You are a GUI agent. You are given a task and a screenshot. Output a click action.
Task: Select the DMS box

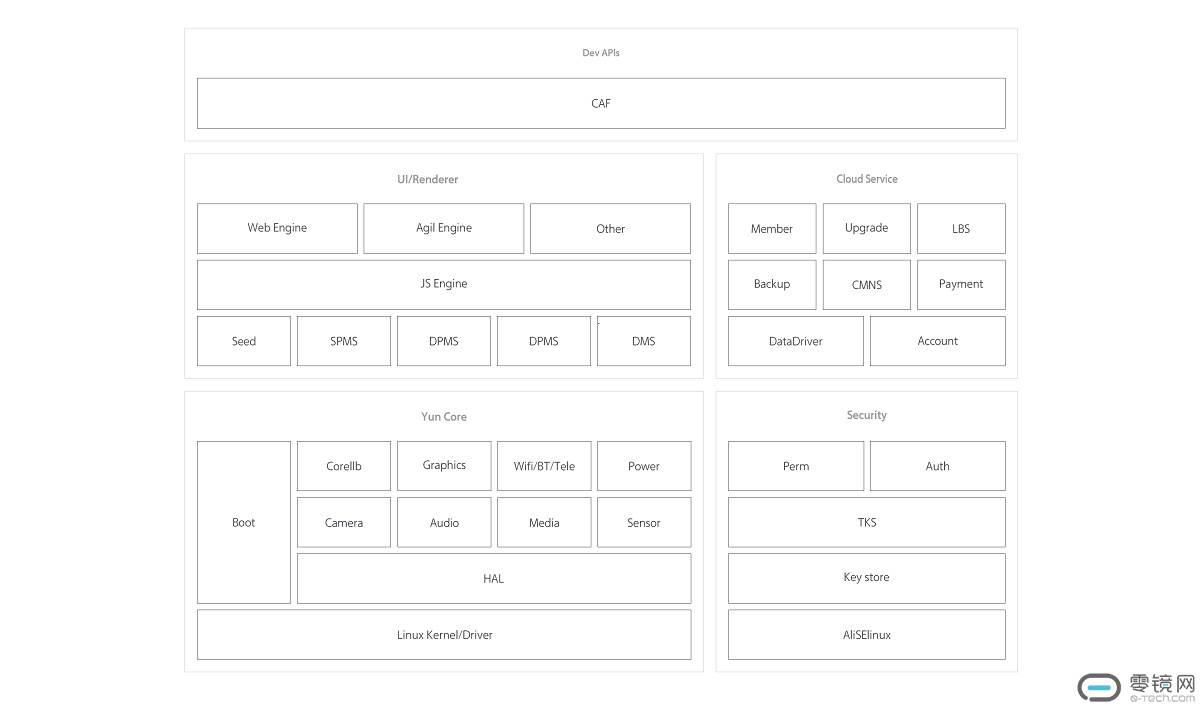(644, 341)
